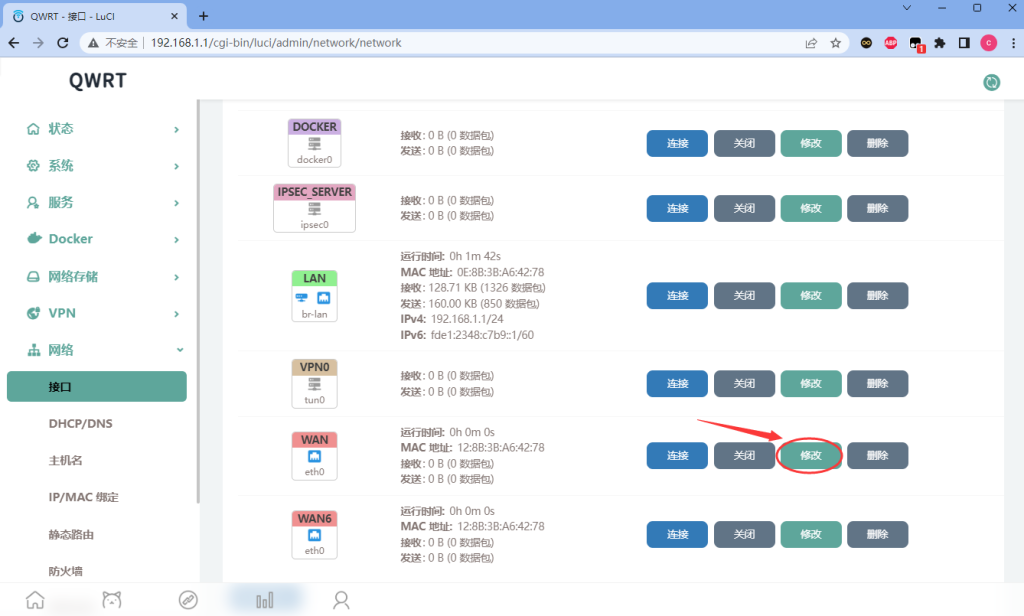
Task: Click 删除 for the LAN interface
Action: tap(877, 296)
